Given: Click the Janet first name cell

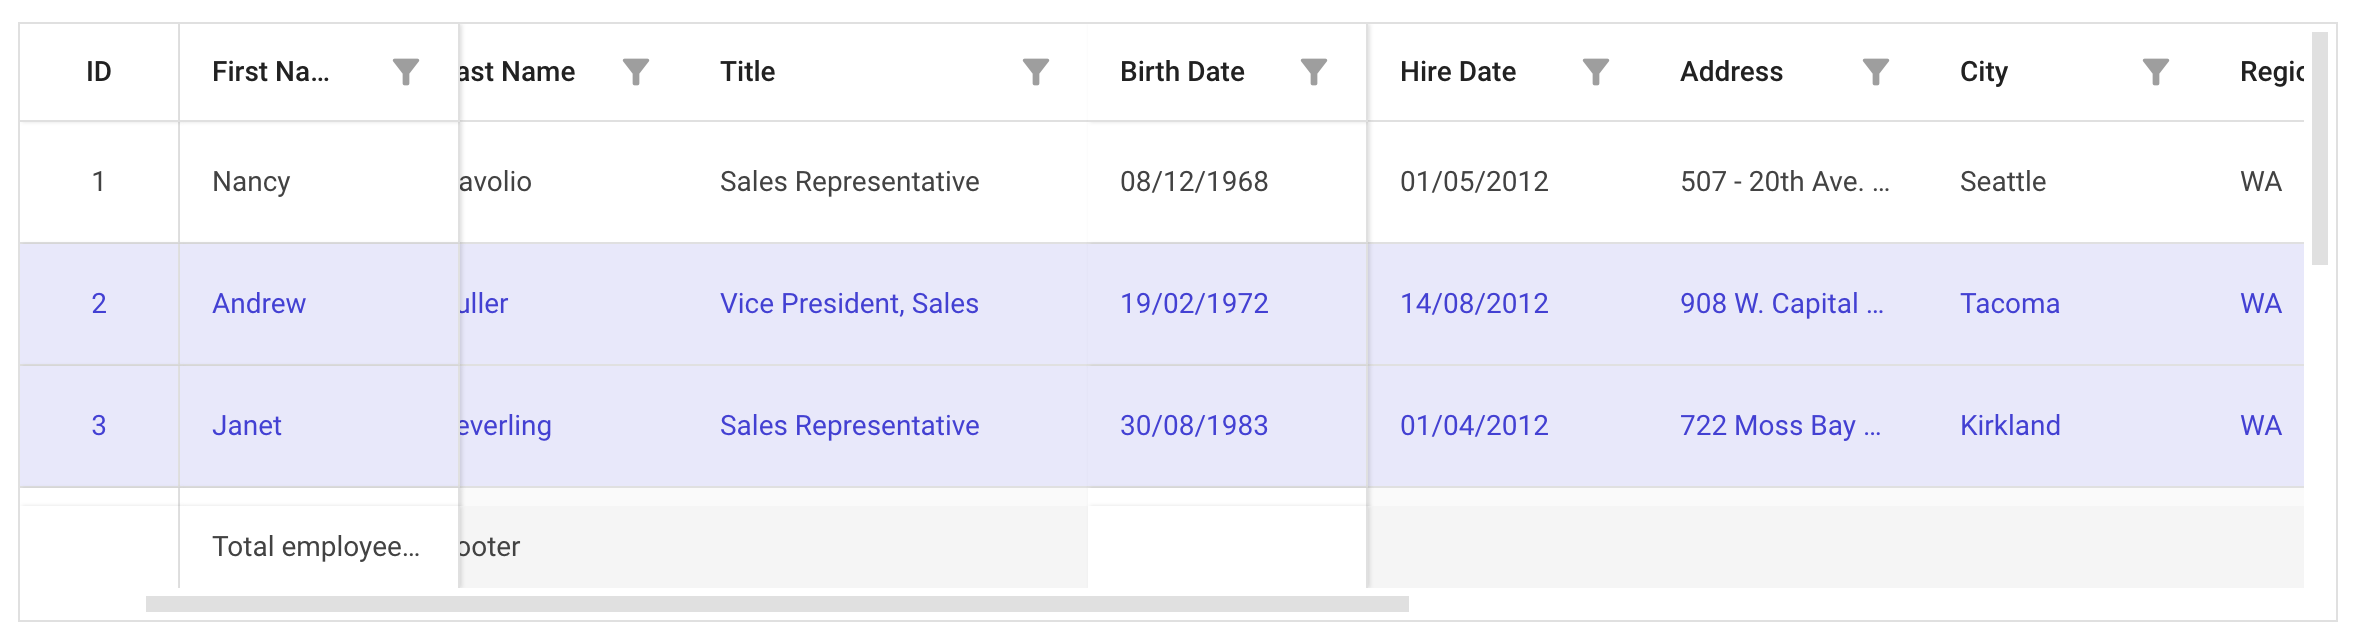Looking at the screenshot, I should 247,426.
